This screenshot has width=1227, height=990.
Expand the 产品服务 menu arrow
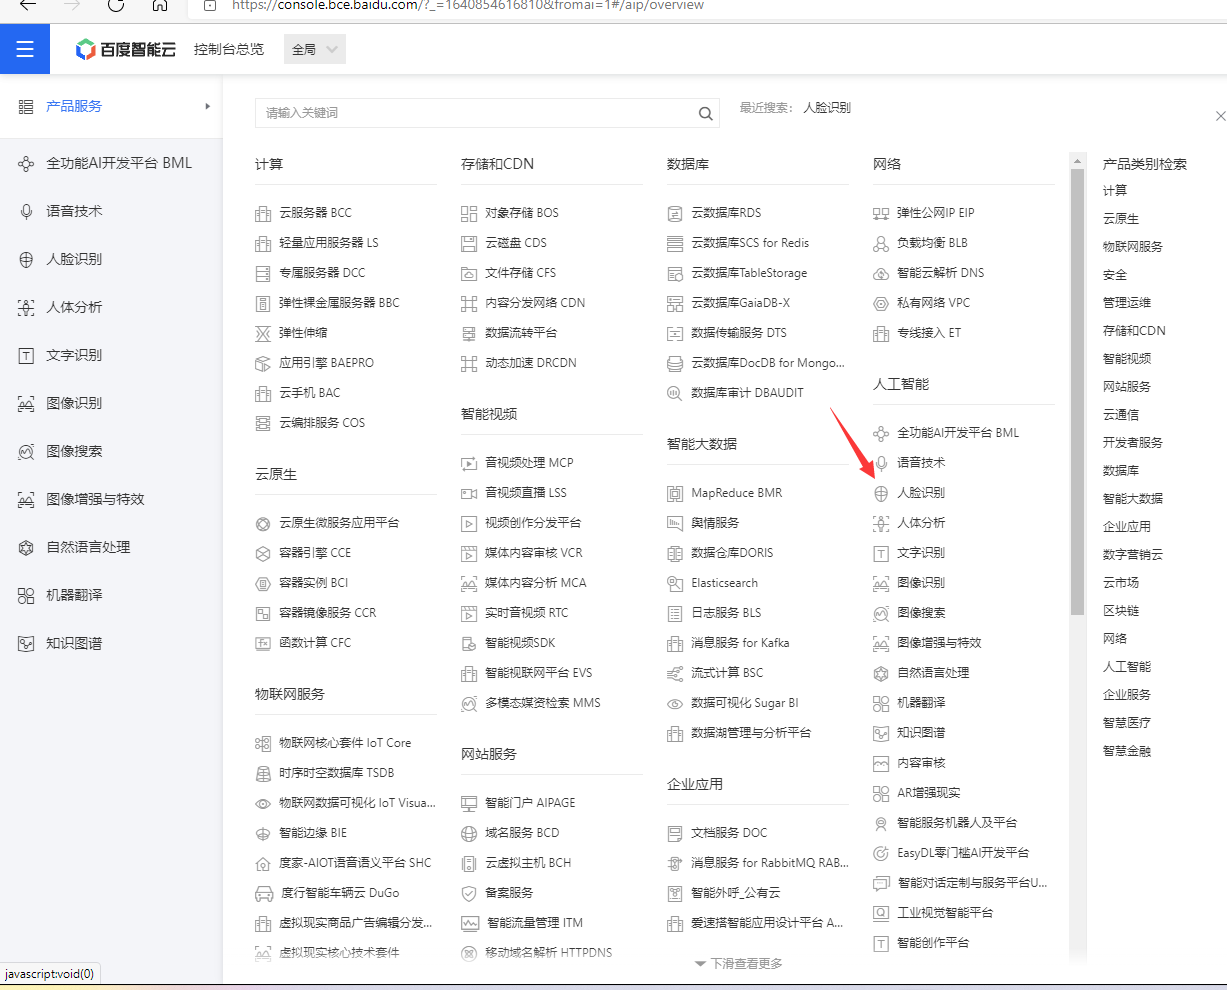208,106
